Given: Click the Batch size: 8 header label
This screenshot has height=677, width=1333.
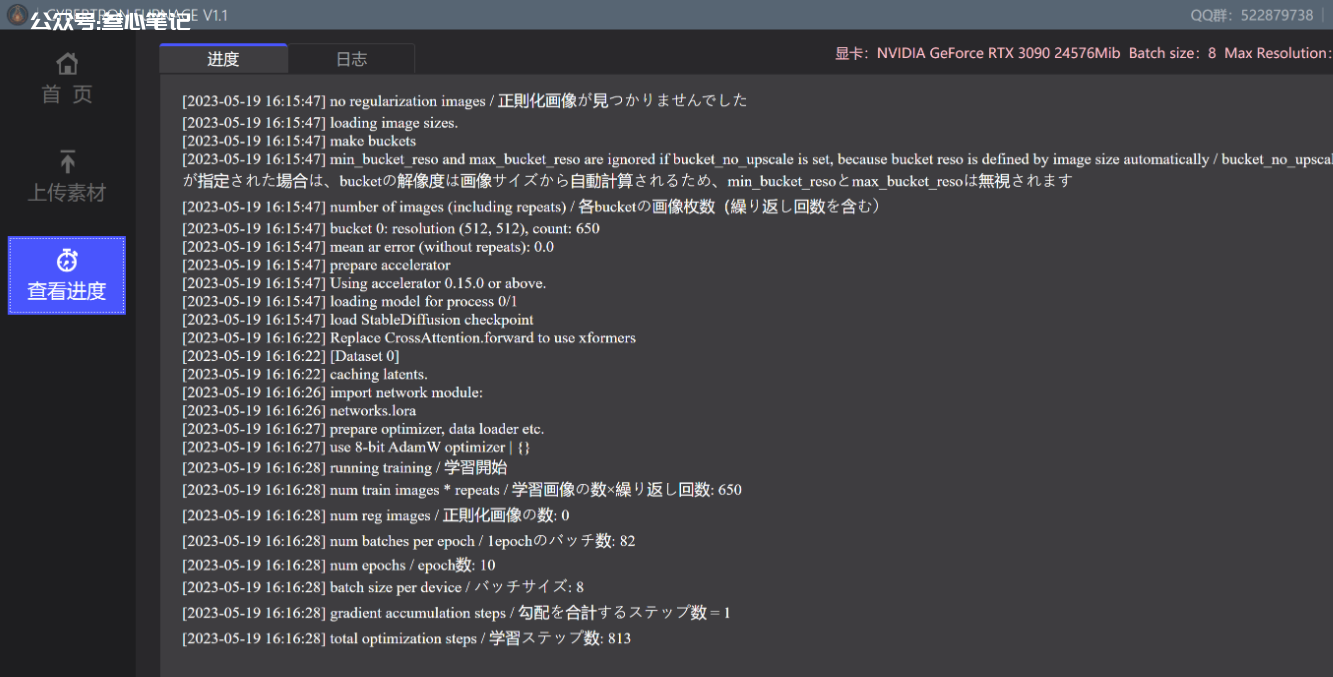Looking at the screenshot, I should 1172,53.
